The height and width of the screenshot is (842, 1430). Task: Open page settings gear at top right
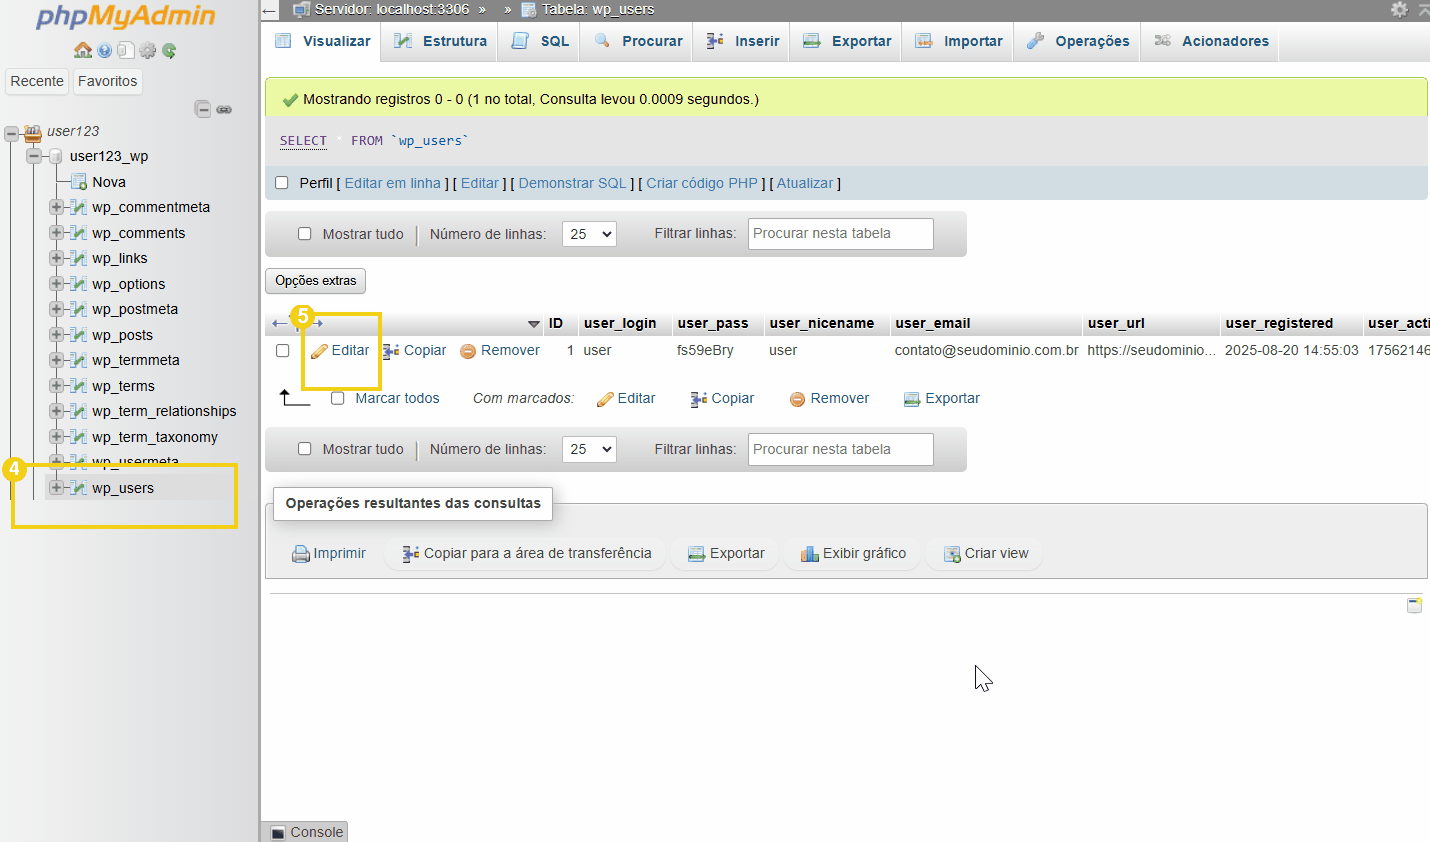1399,9
